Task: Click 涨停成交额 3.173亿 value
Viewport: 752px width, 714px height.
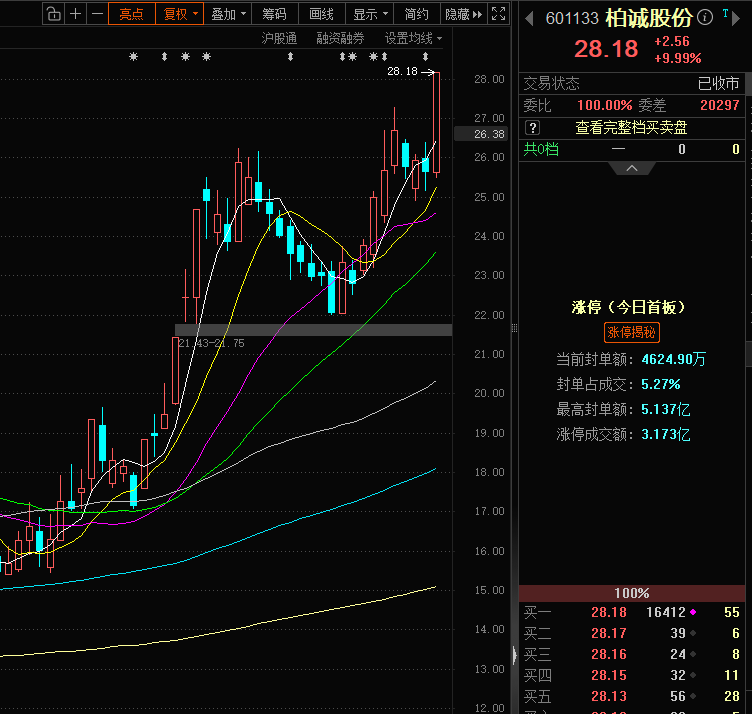Action: [666, 434]
